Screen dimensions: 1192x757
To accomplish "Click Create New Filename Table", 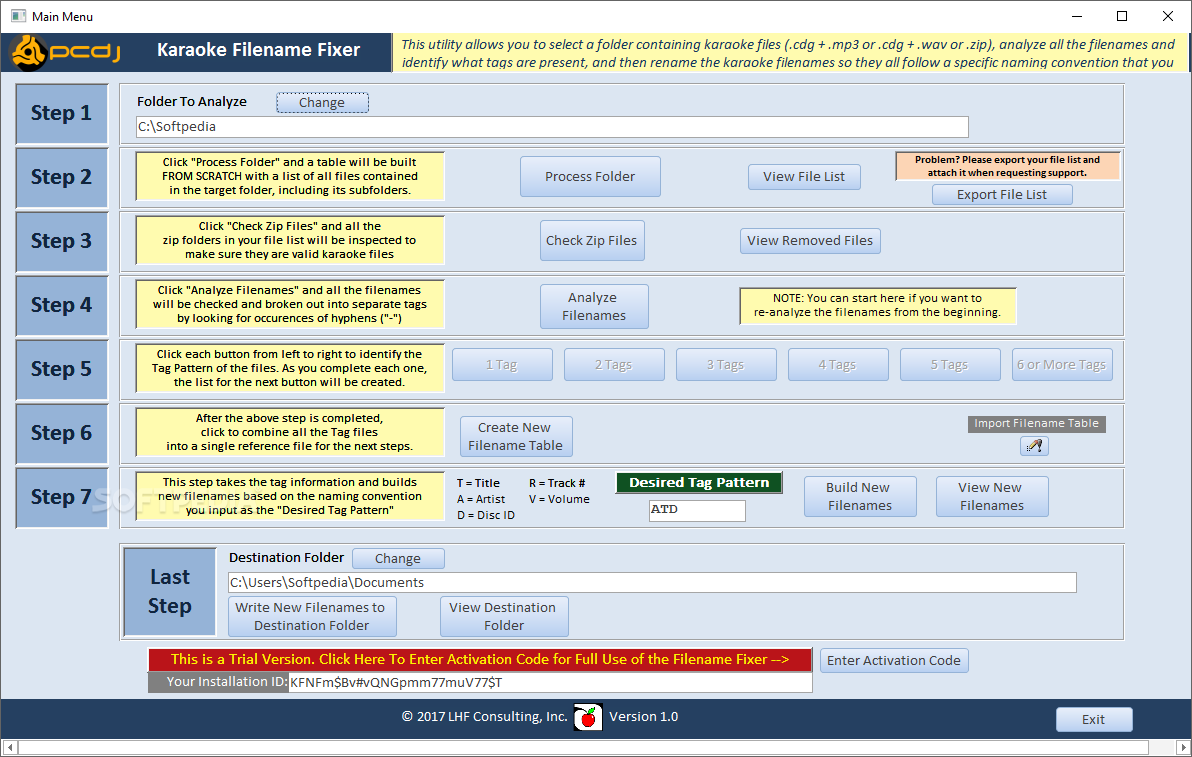I will coord(515,436).
